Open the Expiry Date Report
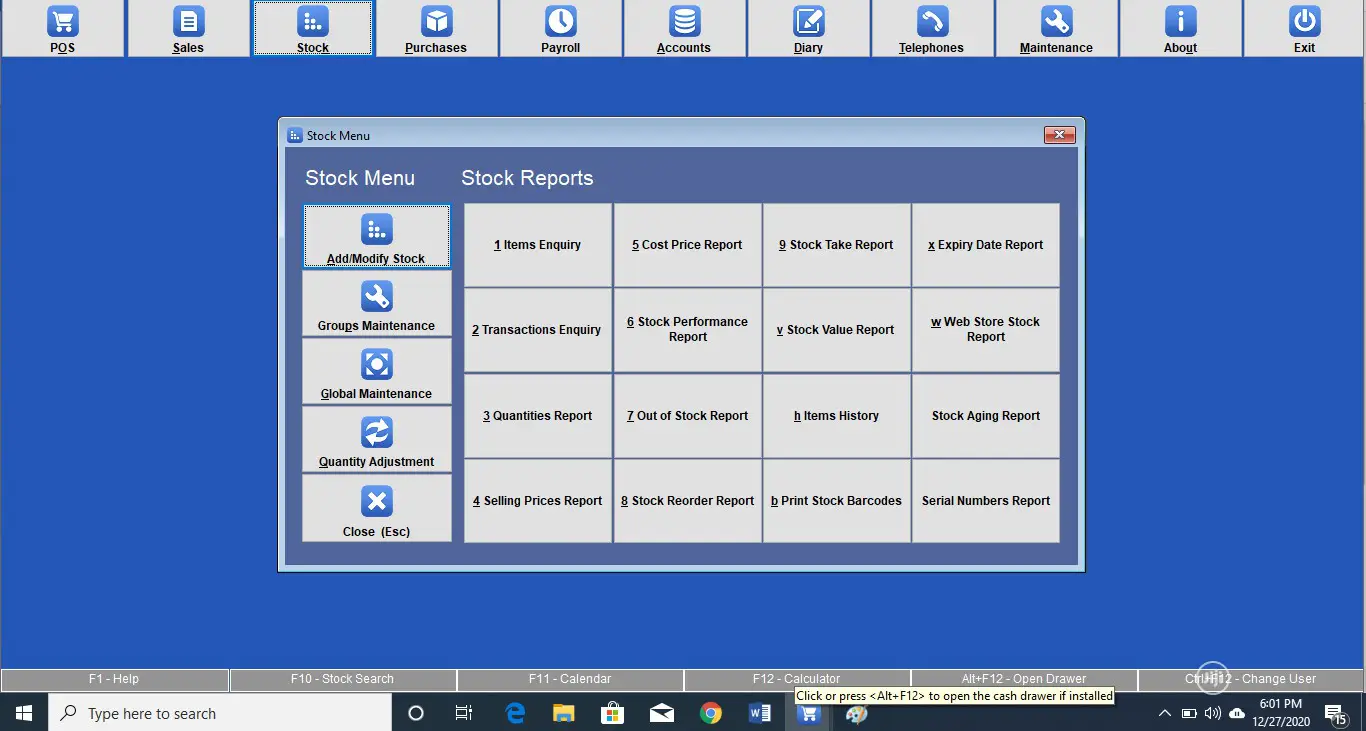The image size is (1366, 731). (986, 245)
